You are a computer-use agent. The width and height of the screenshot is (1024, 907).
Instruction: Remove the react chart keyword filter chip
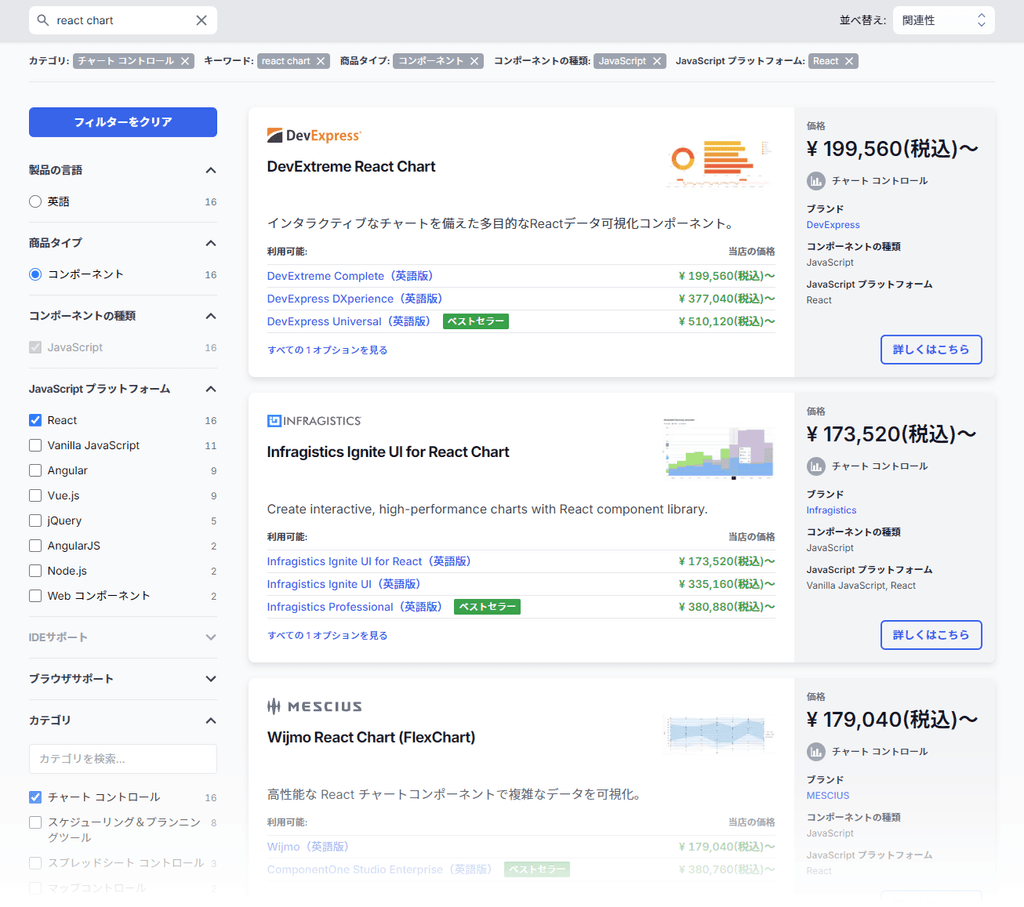321,61
